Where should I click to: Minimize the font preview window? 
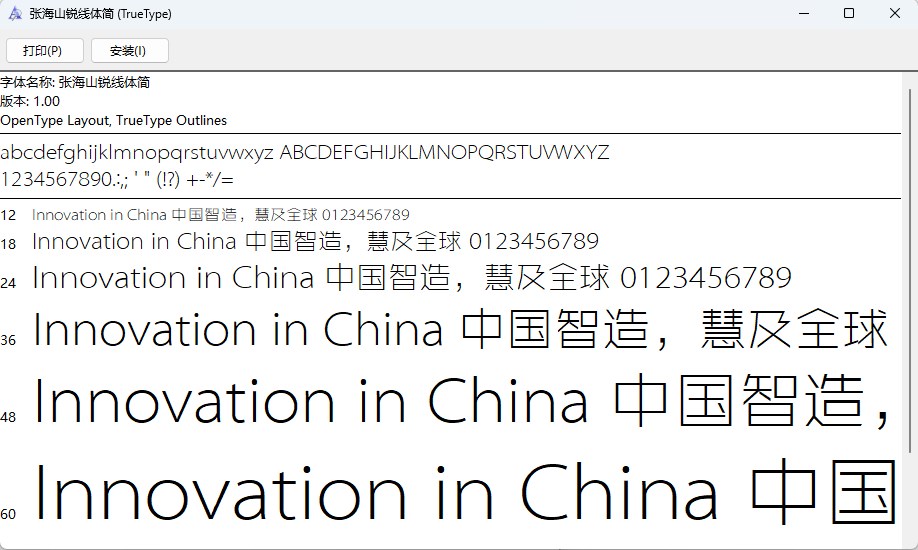click(802, 13)
